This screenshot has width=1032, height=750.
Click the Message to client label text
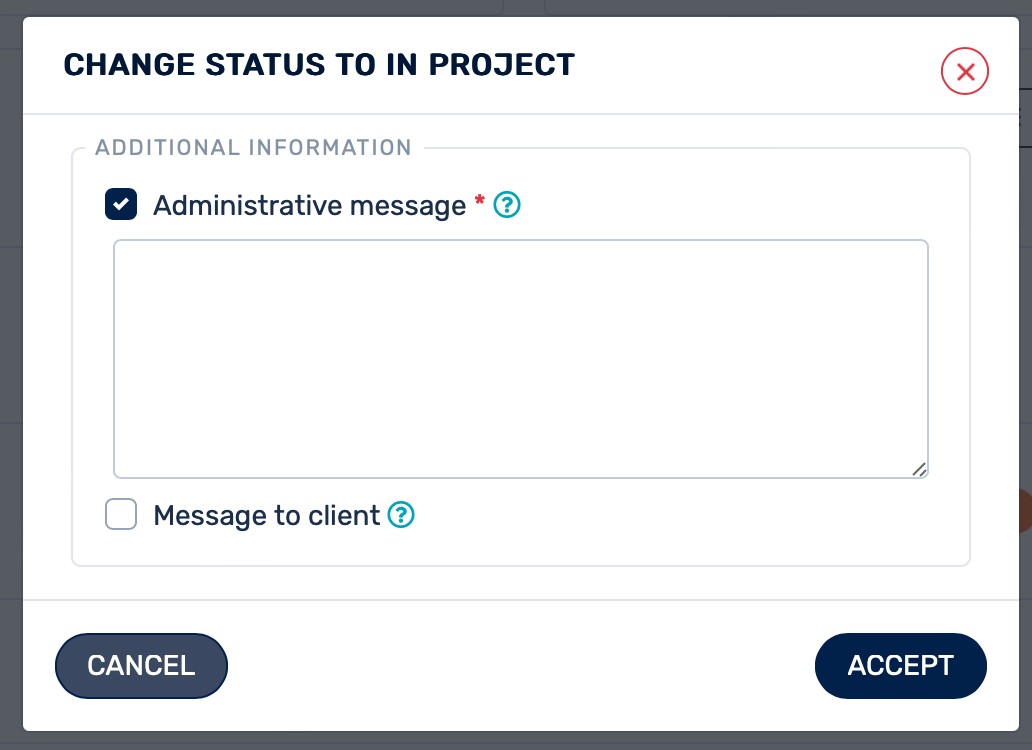266,516
